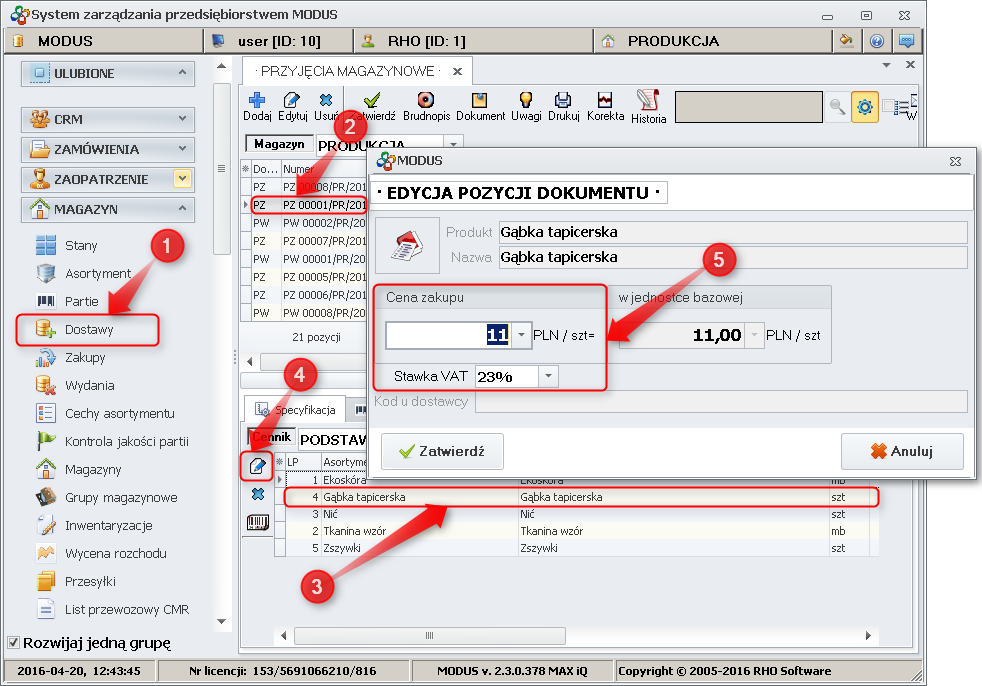Click the Uwagi lightbulb icon

coord(525,106)
